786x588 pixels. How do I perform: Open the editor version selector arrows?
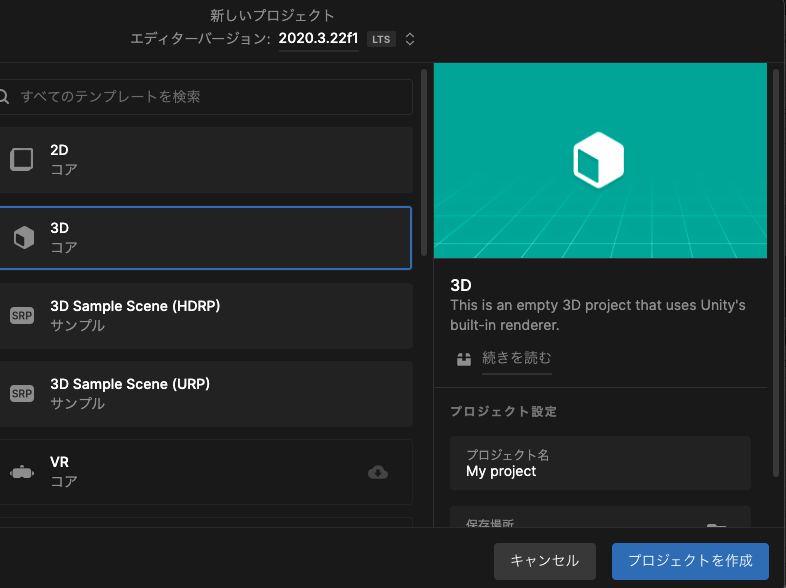coord(410,39)
